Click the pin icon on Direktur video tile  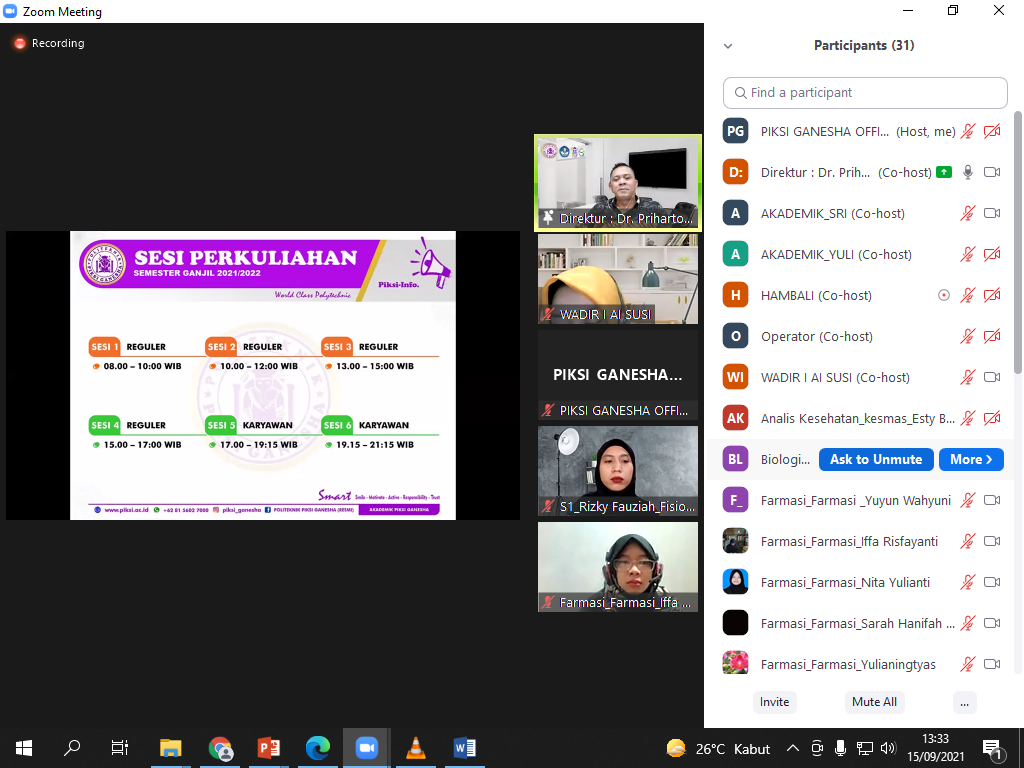[548, 218]
